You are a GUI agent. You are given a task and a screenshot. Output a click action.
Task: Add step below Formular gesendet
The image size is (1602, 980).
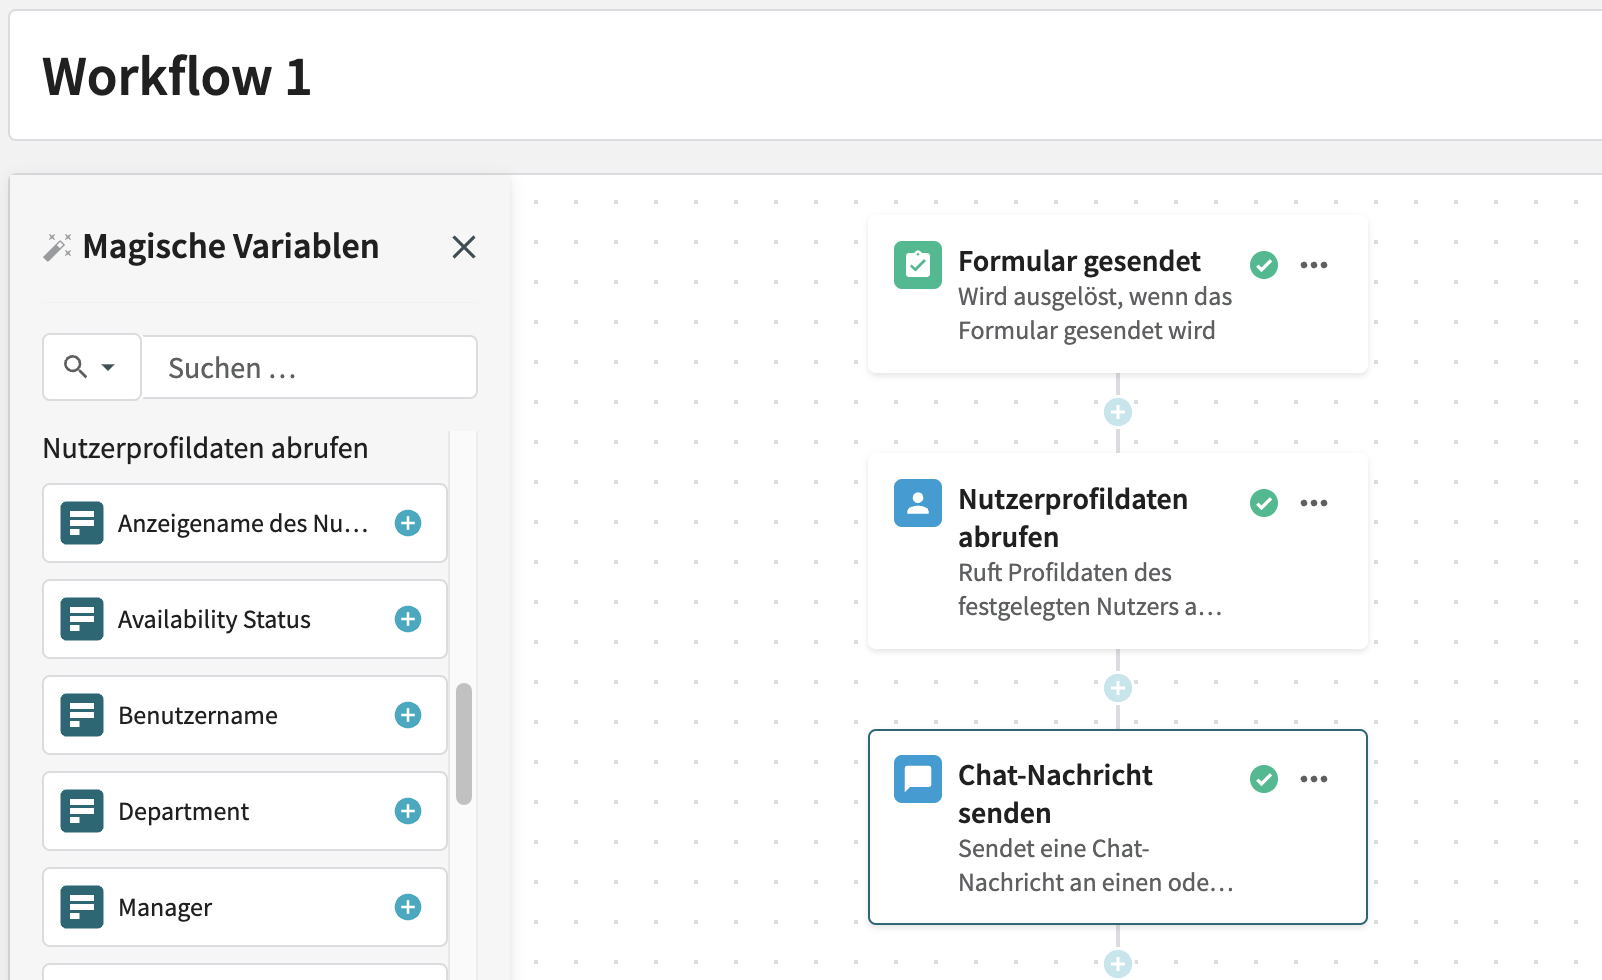click(1117, 412)
